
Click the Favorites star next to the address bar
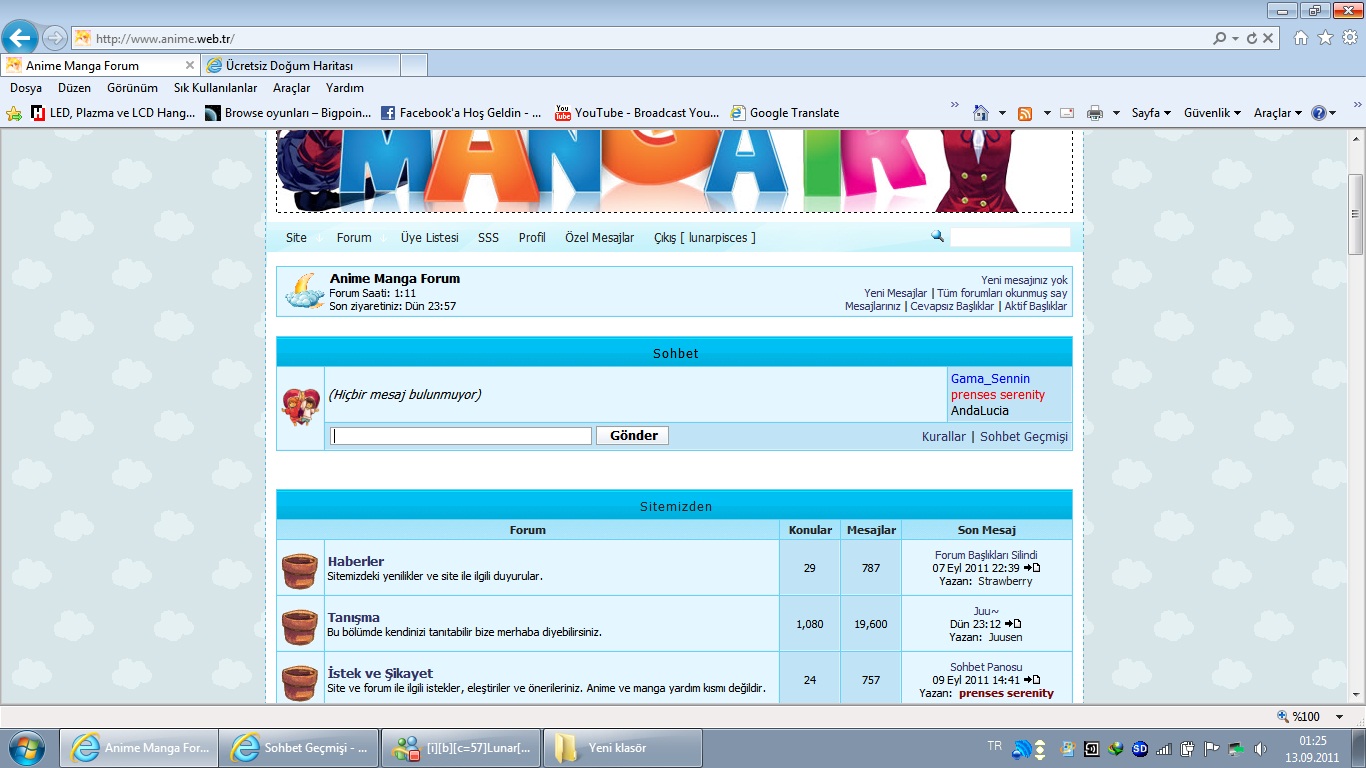(1325, 38)
